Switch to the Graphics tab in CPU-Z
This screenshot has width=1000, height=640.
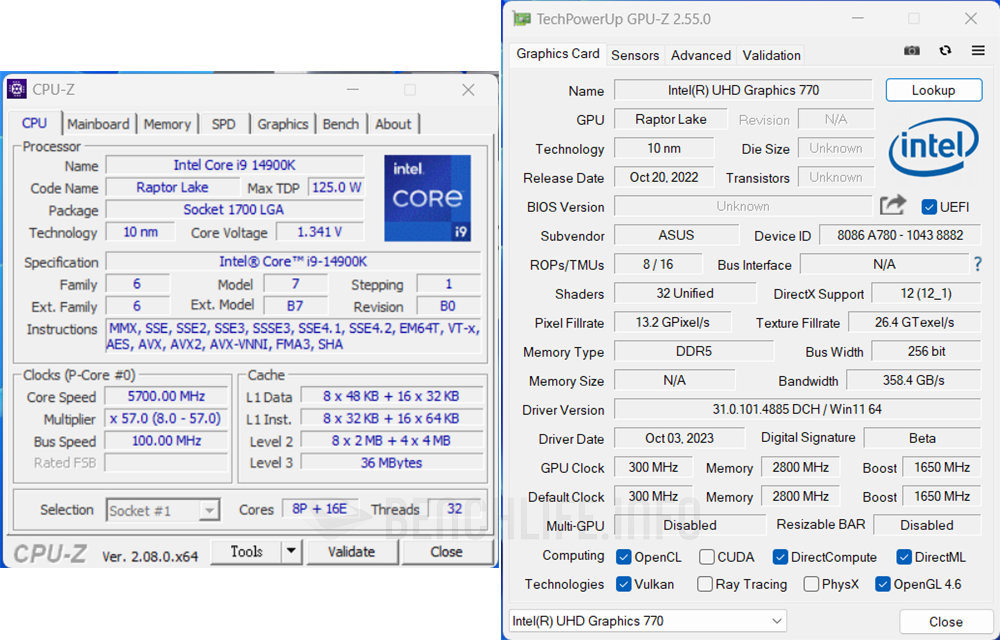tap(283, 124)
